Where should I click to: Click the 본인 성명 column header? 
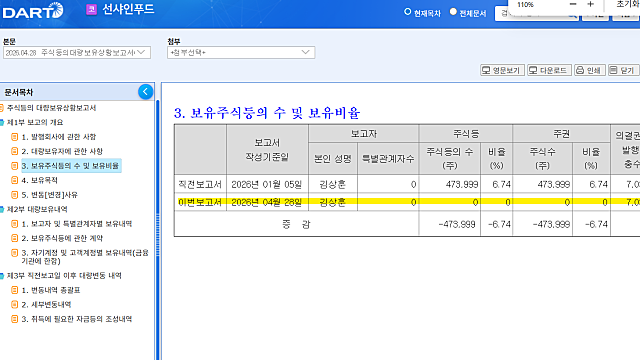coord(333,159)
